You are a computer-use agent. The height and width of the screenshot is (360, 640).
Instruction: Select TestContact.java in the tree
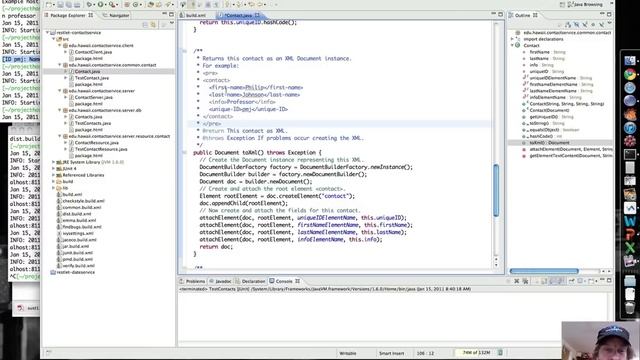pyautogui.click(x=91, y=78)
